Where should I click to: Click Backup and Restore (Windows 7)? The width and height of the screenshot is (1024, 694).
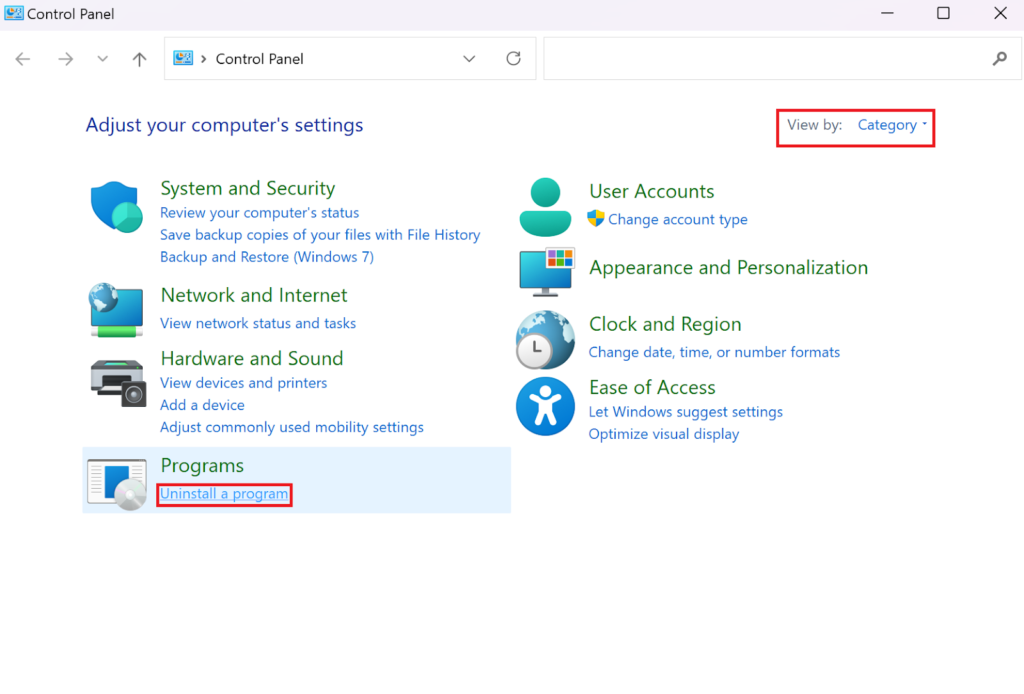(266, 256)
